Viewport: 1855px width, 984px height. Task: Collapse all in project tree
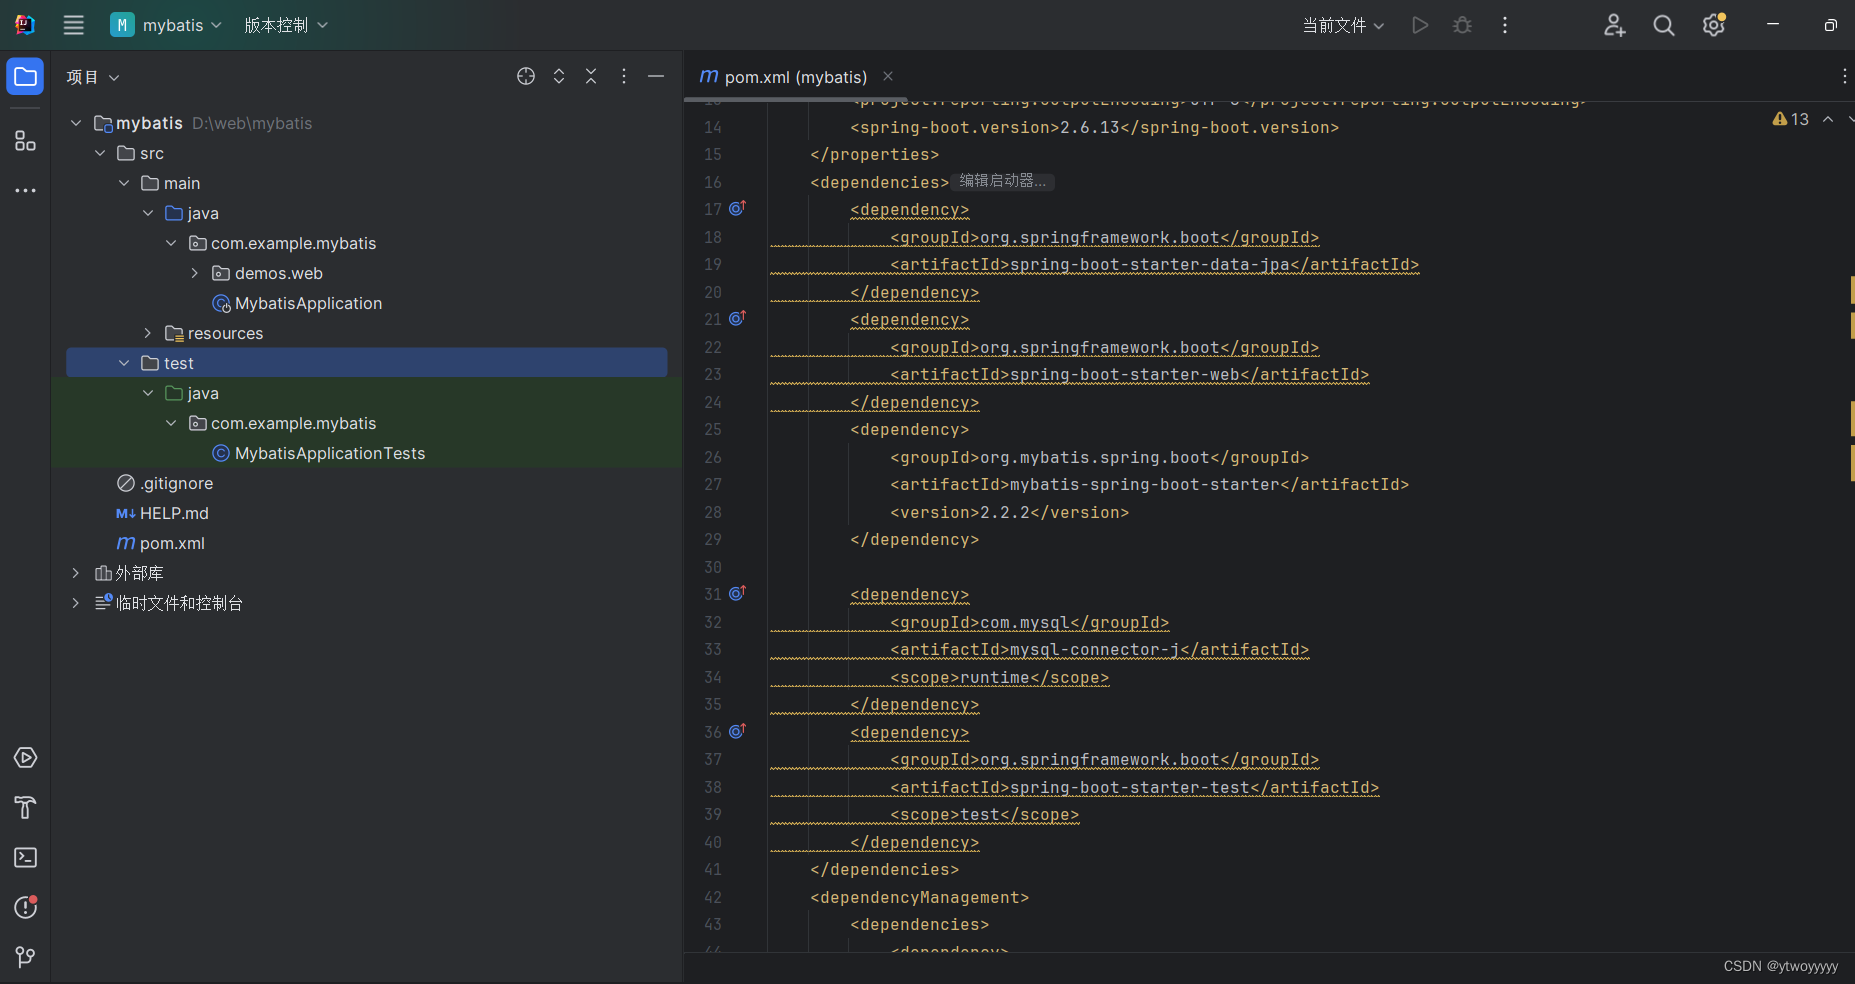591,76
